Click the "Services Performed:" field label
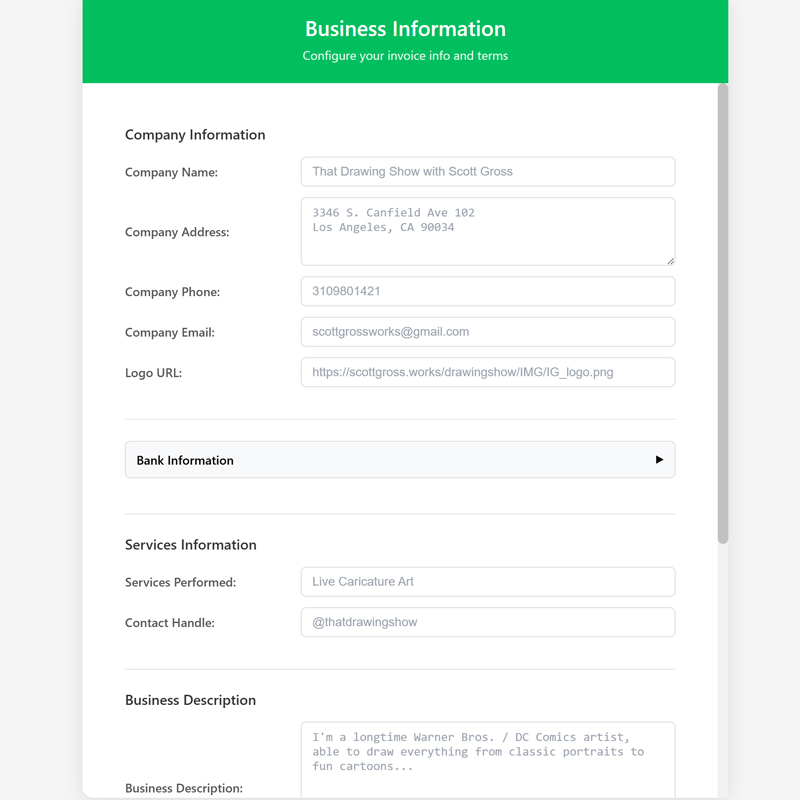 click(x=180, y=582)
